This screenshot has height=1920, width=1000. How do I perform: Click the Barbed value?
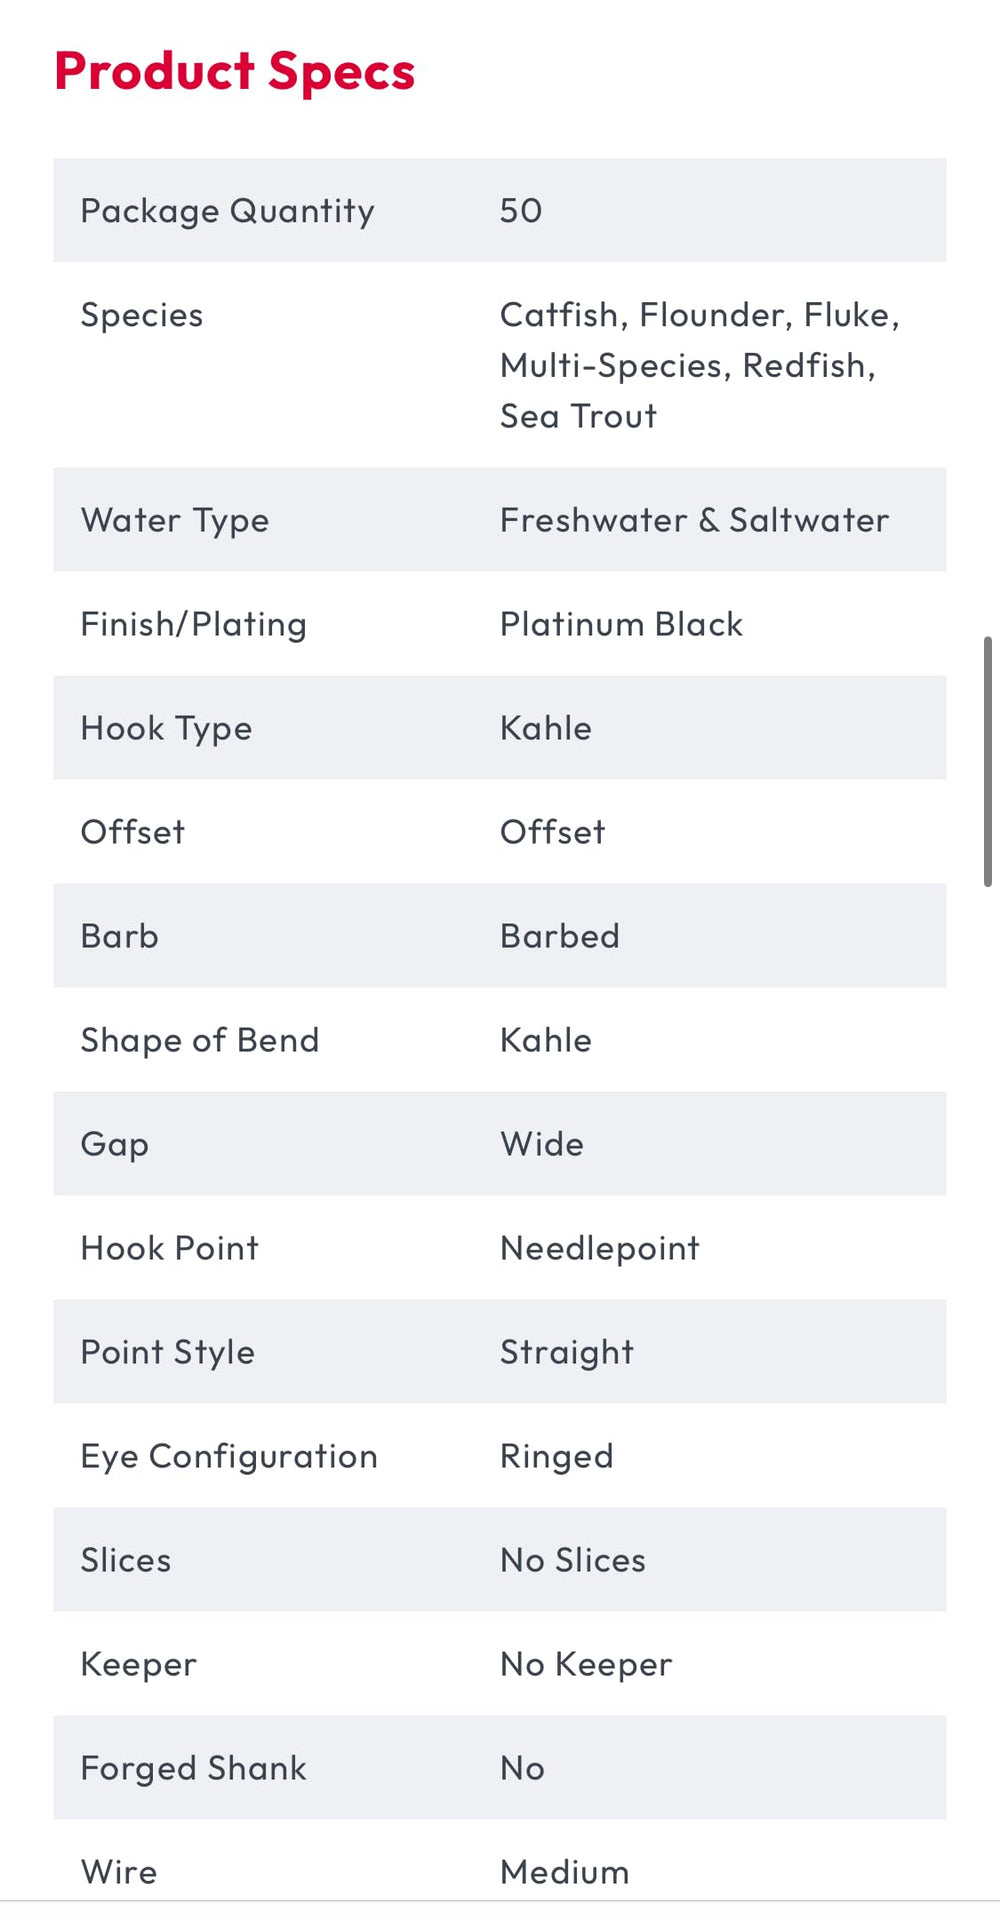coord(560,936)
